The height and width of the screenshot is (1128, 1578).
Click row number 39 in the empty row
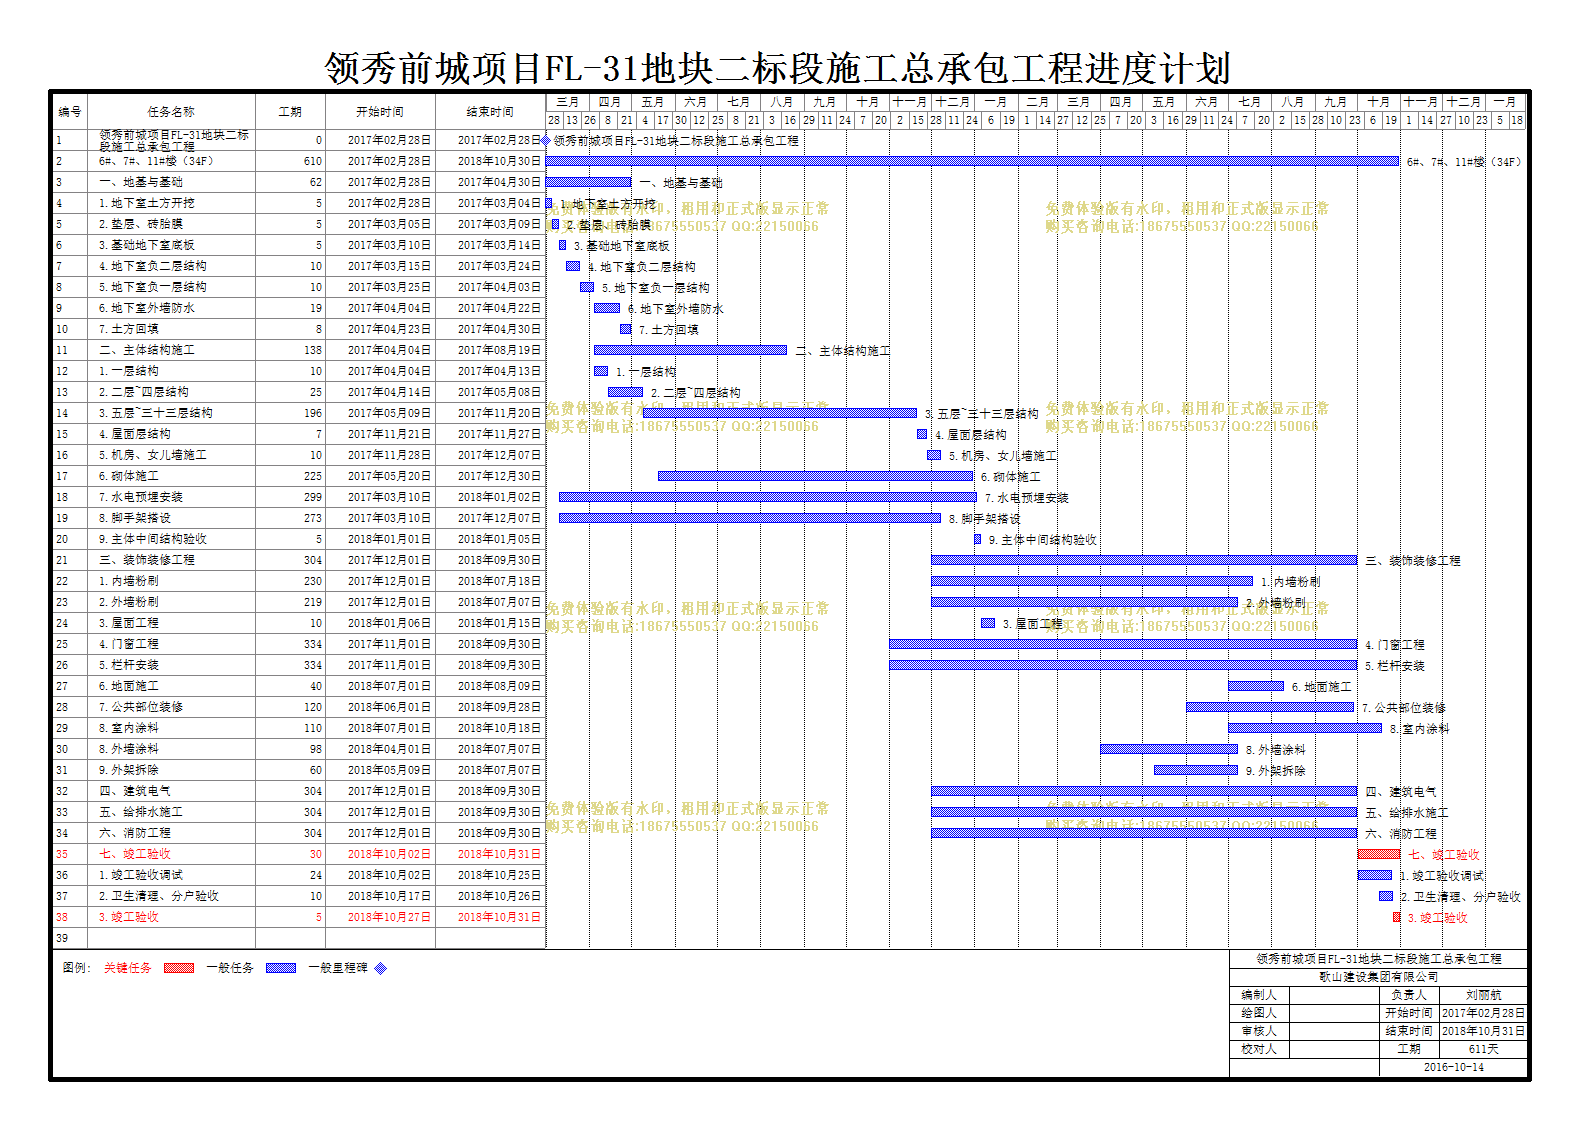coord(62,938)
